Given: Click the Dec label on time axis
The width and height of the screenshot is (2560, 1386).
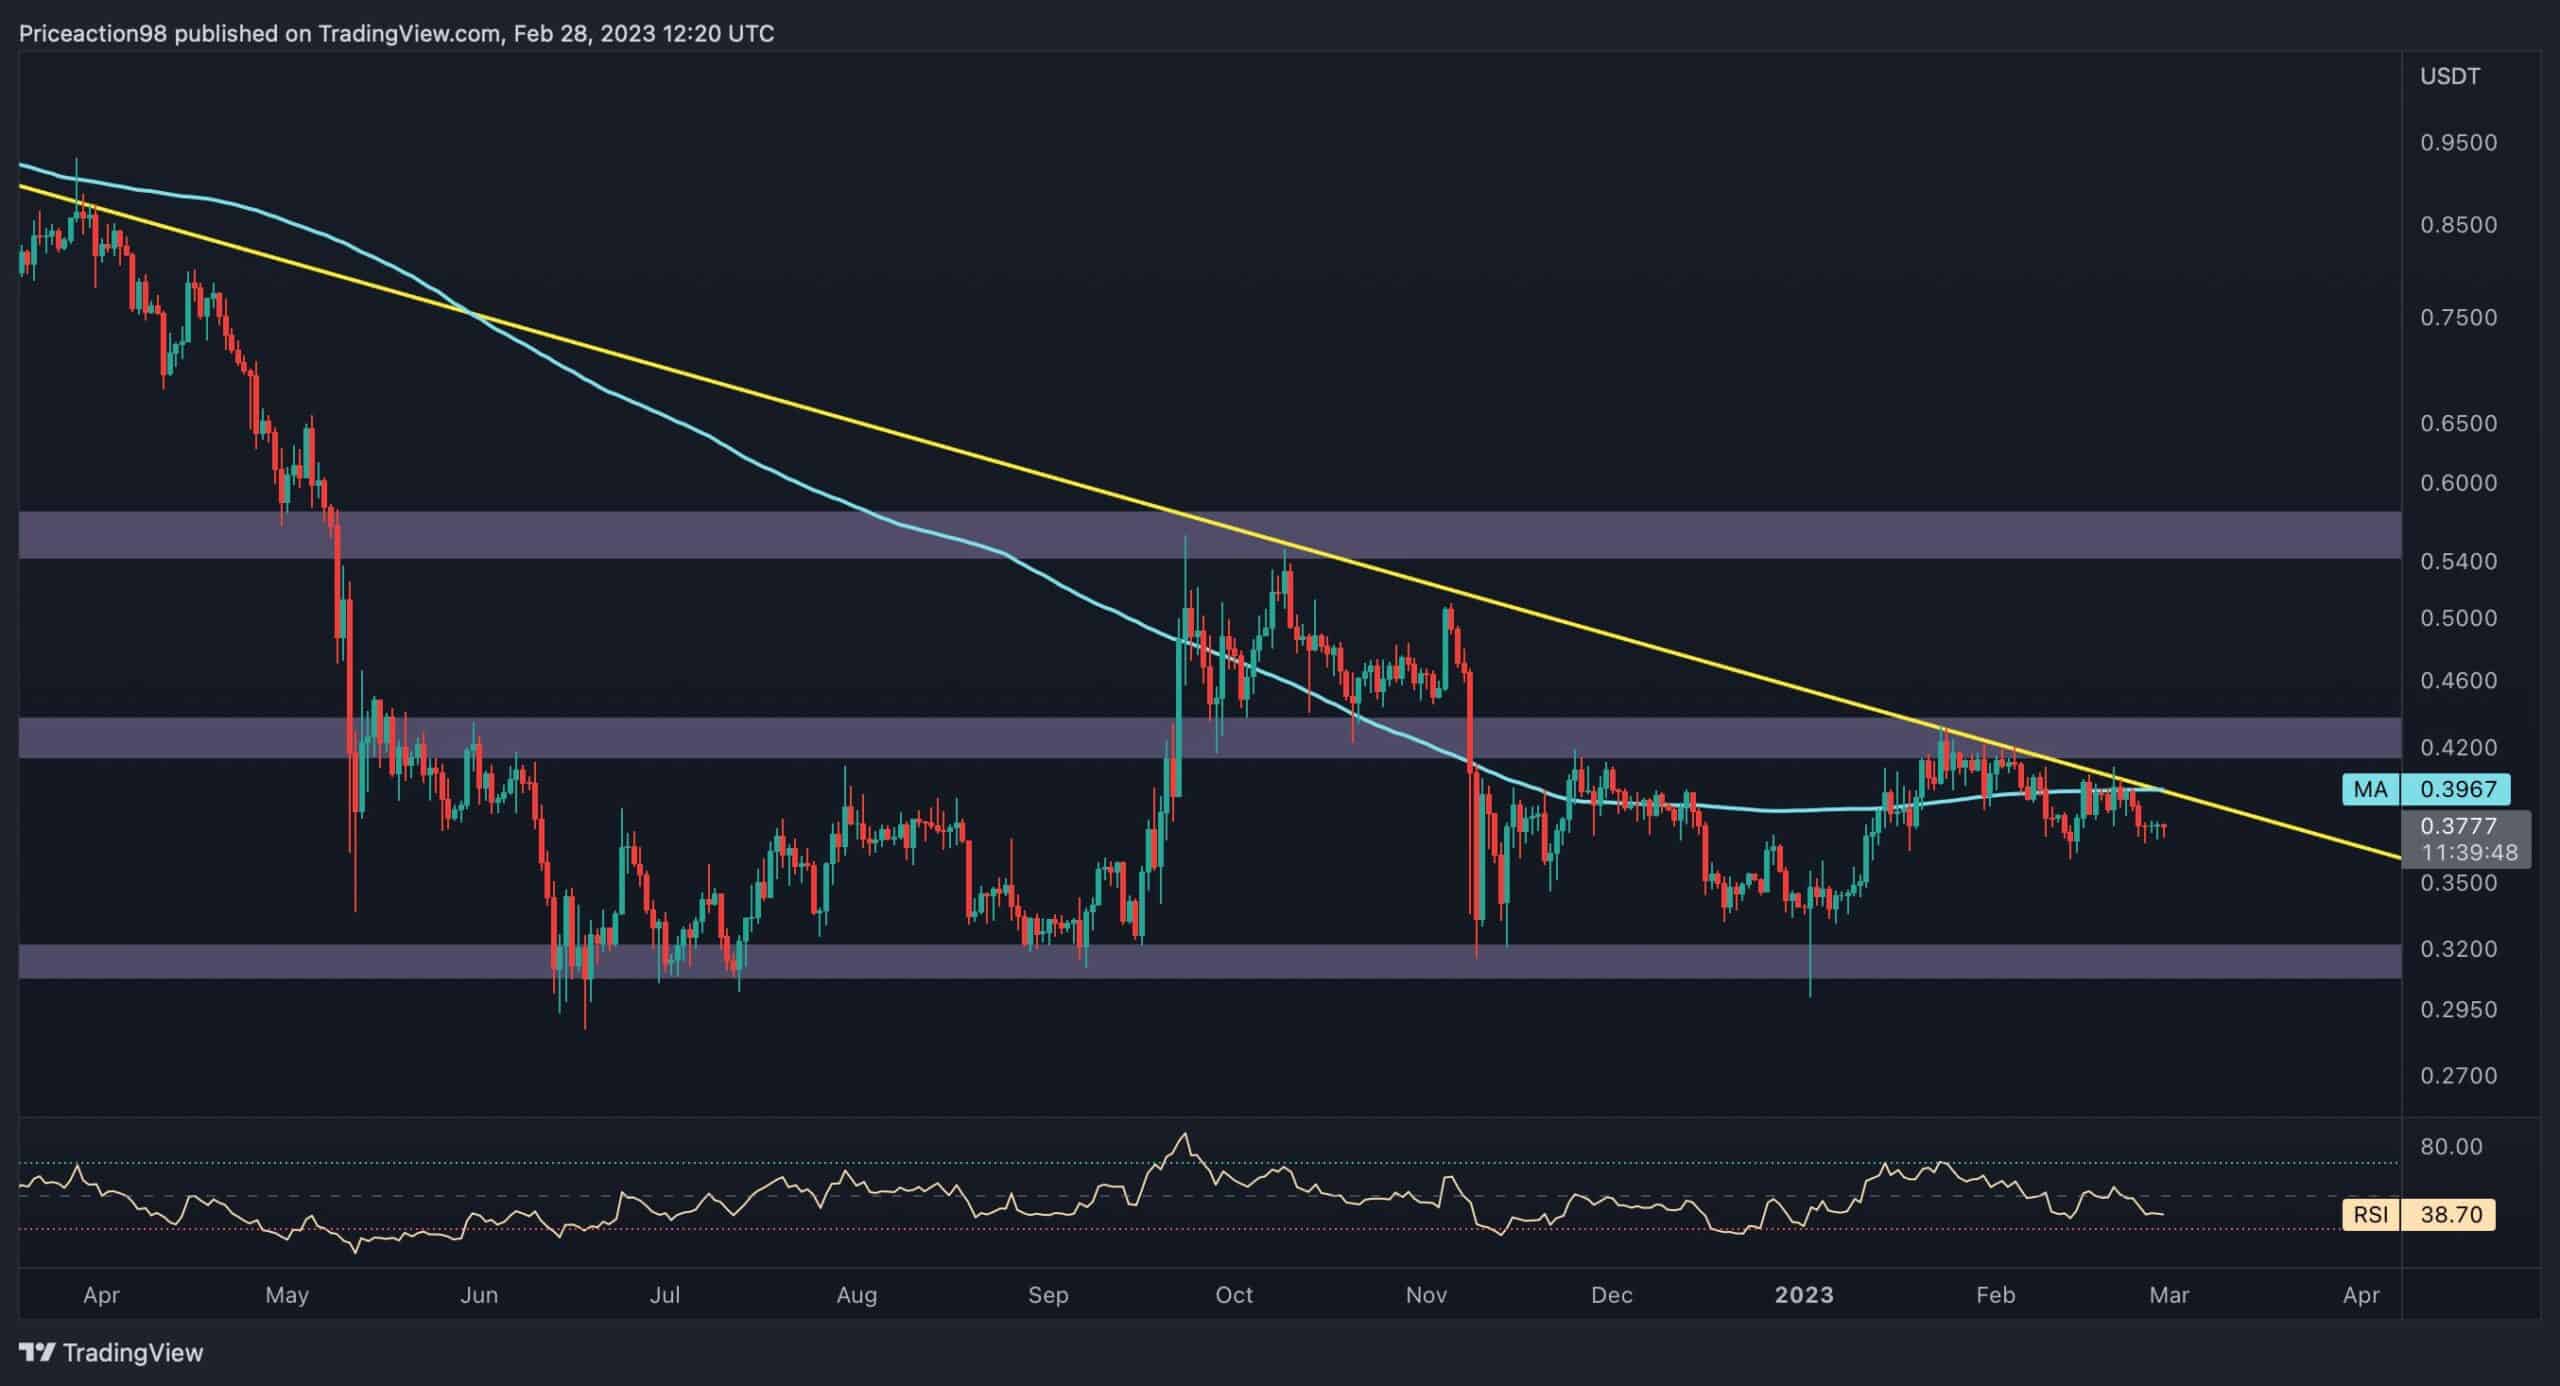Looking at the screenshot, I should (x=1612, y=1295).
